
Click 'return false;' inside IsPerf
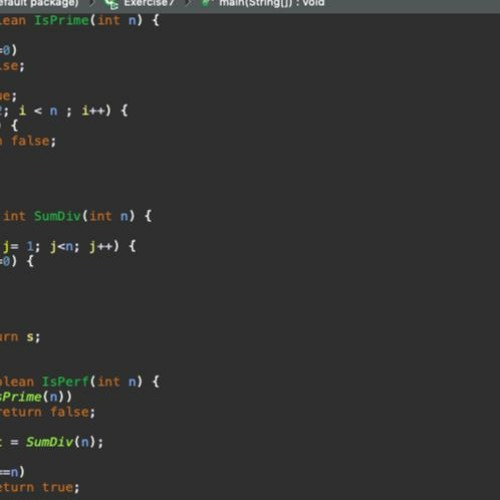point(48,412)
